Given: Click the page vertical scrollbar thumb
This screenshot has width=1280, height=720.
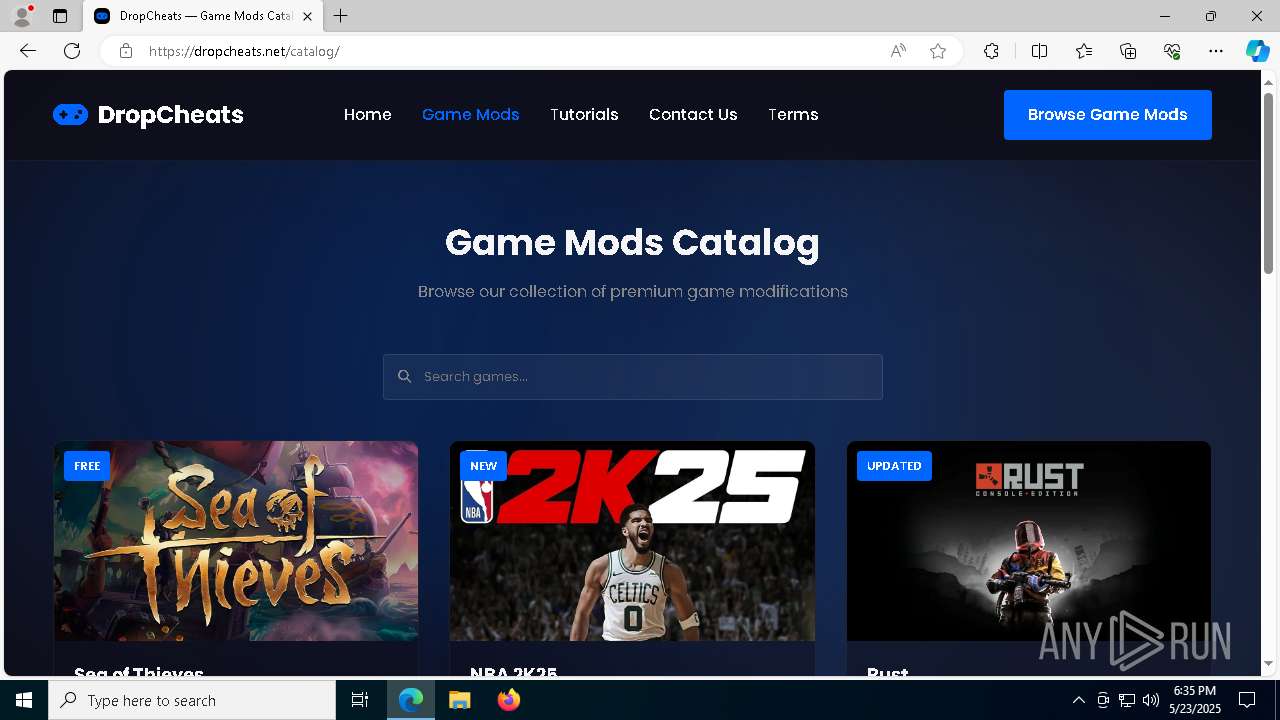Looking at the screenshot, I should [1269, 183].
